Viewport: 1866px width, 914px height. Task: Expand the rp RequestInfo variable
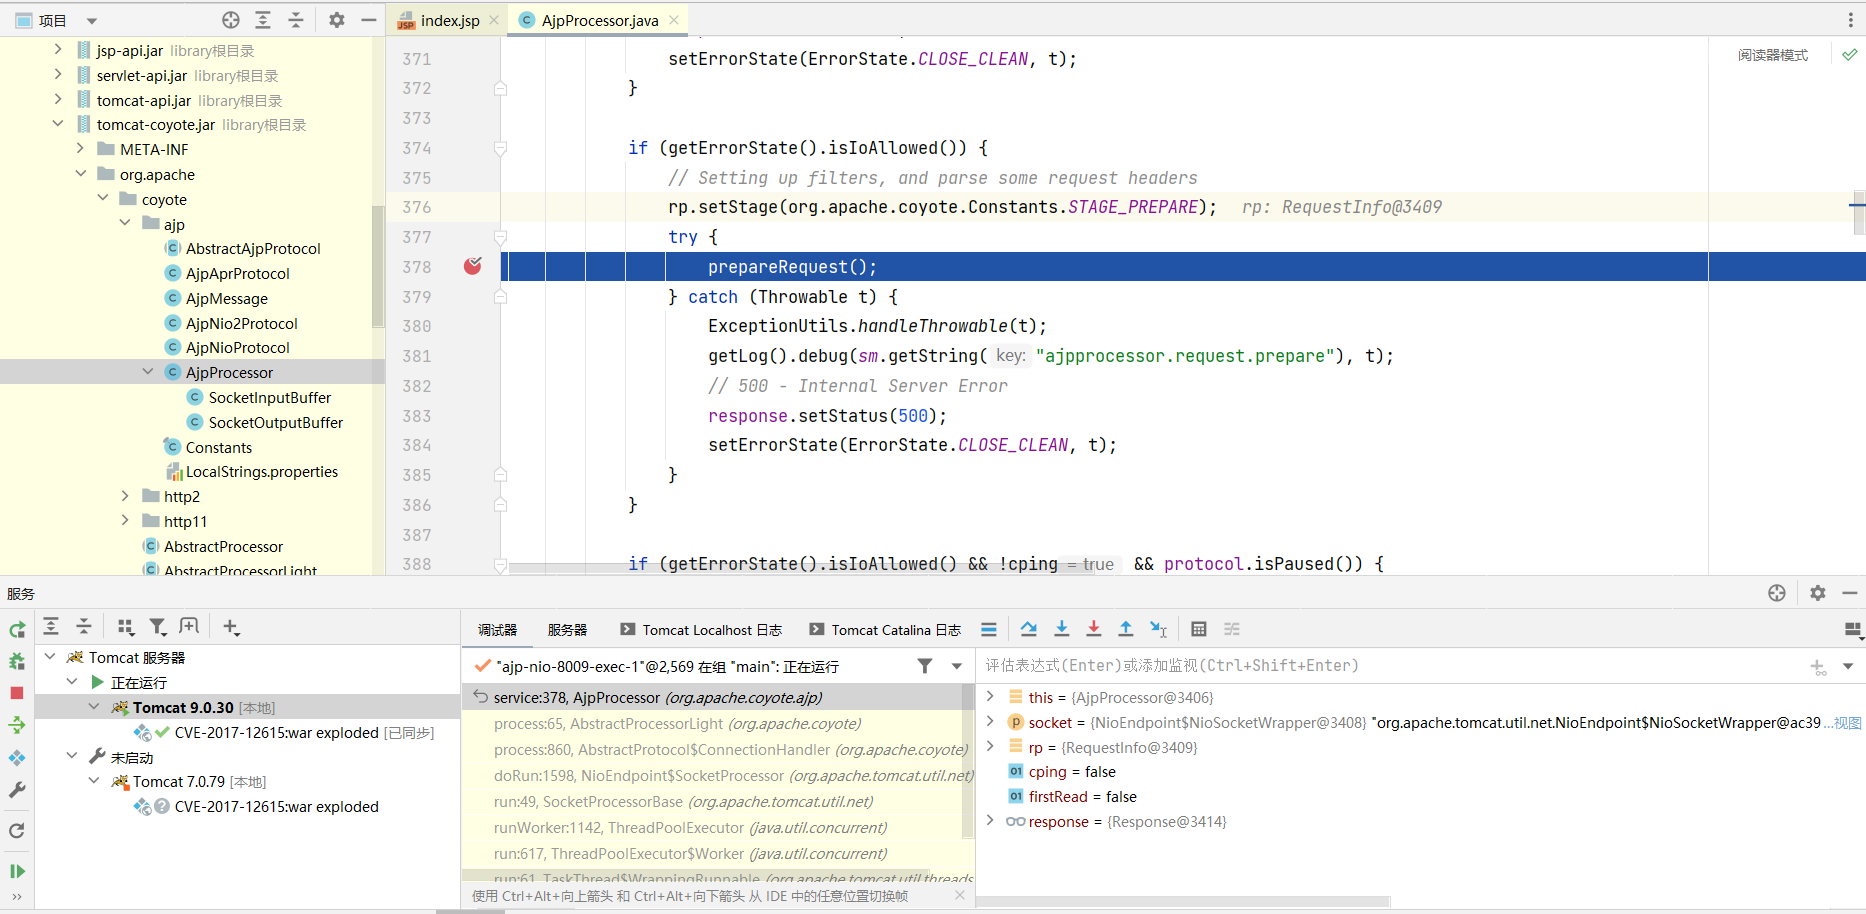(x=990, y=746)
